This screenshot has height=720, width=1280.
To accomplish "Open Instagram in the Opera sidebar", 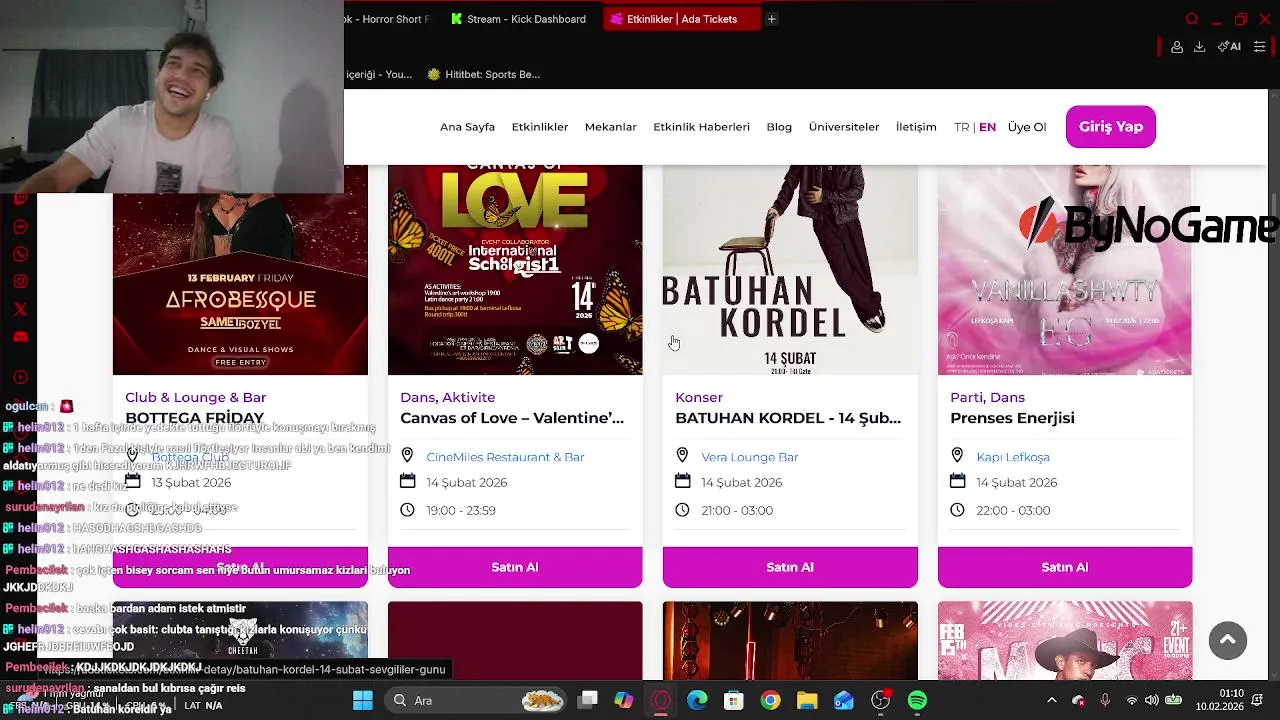I will point(20,282).
